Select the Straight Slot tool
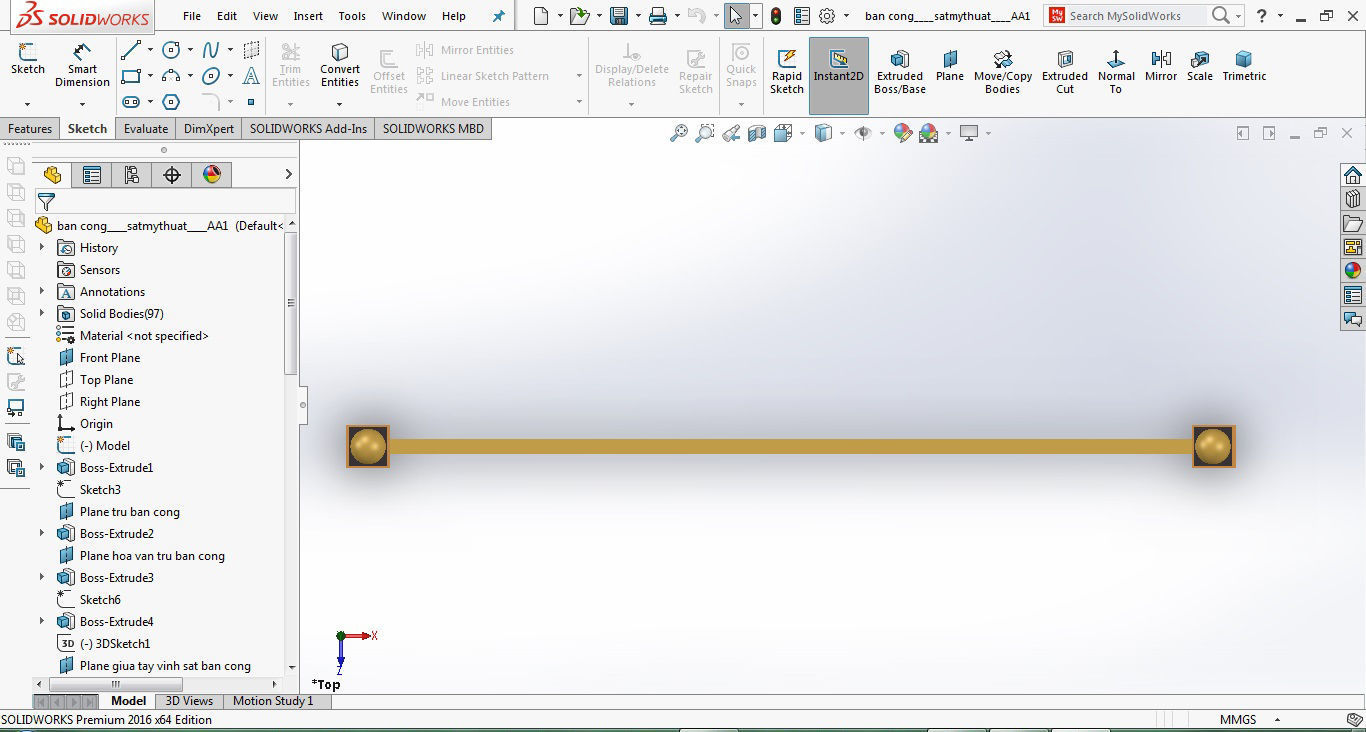 pyautogui.click(x=131, y=102)
